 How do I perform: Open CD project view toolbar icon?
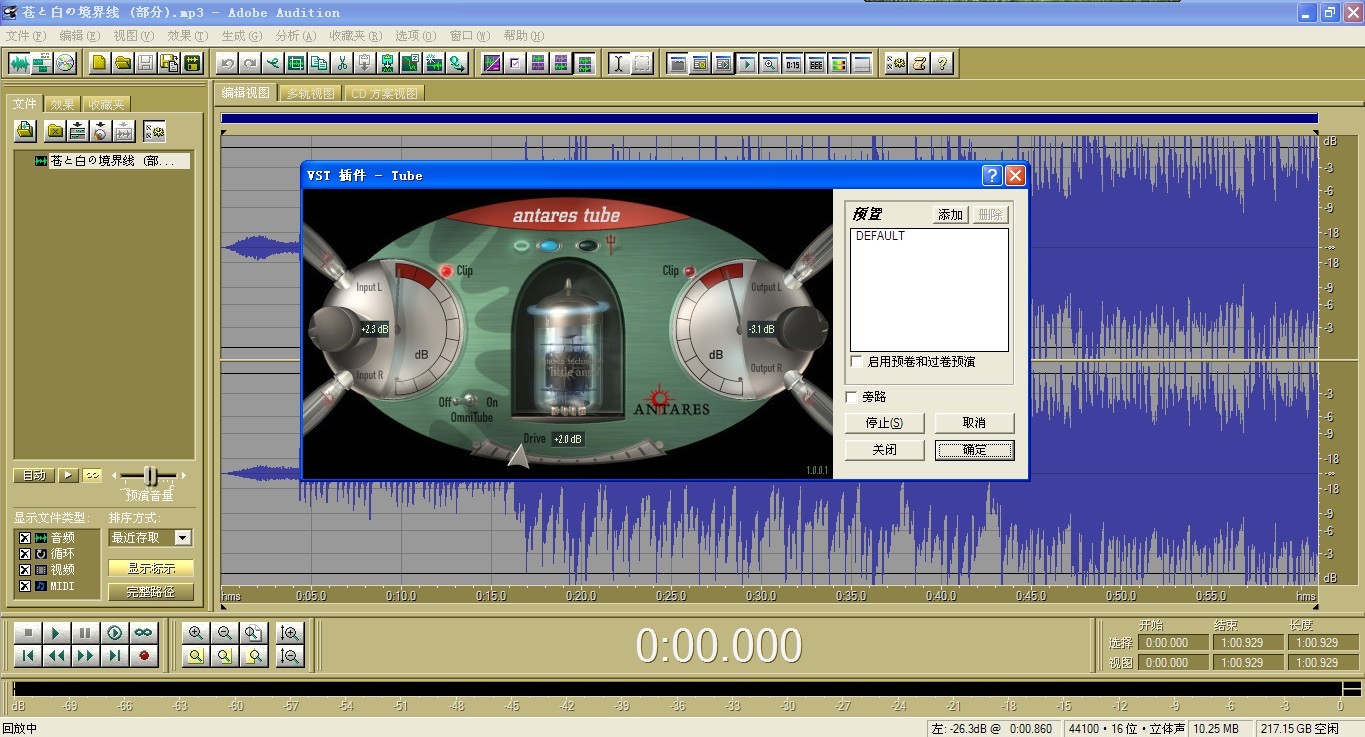click(65, 63)
